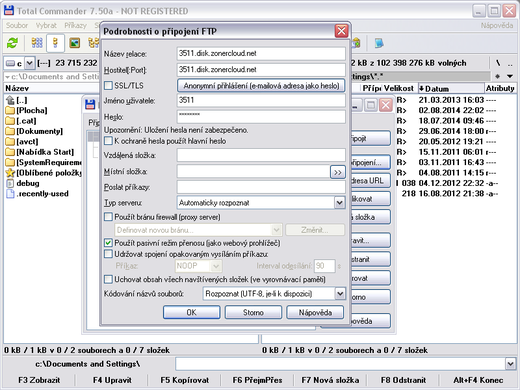This screenshot has height=390, width=520.
Task: Open the Kódování názvů souborů dropdown
Action: click(x=340, y=294)
